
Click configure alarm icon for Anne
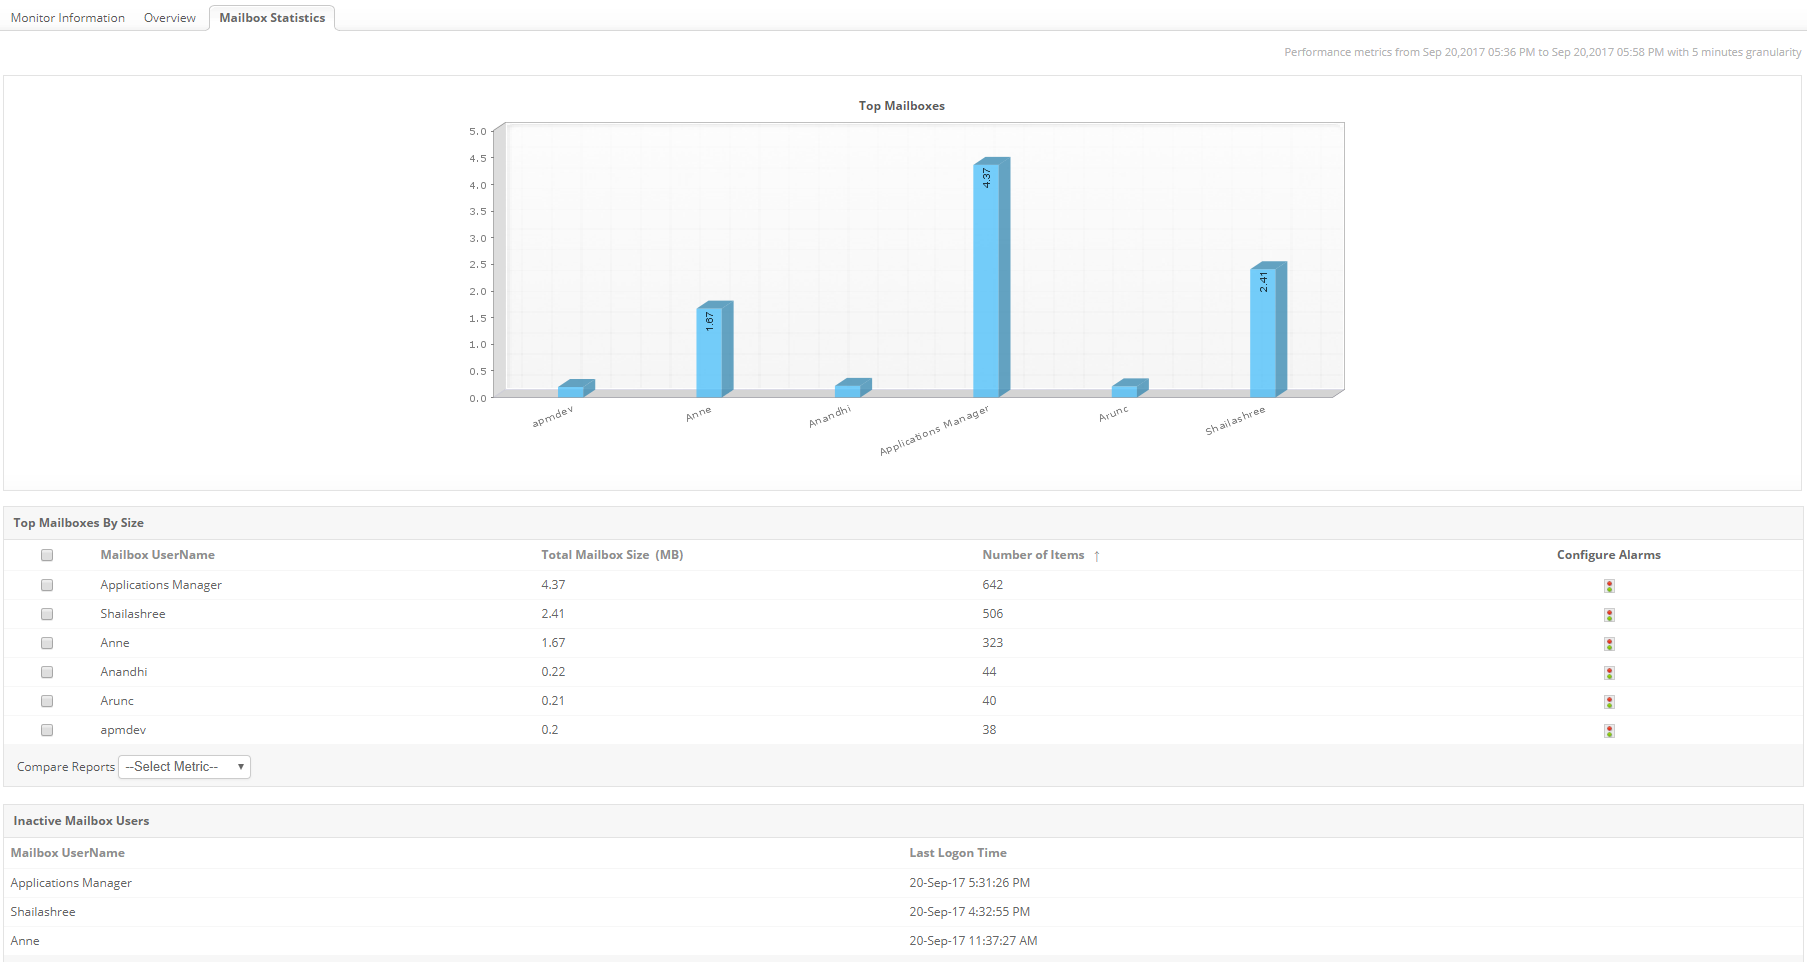click(1609, 644)
